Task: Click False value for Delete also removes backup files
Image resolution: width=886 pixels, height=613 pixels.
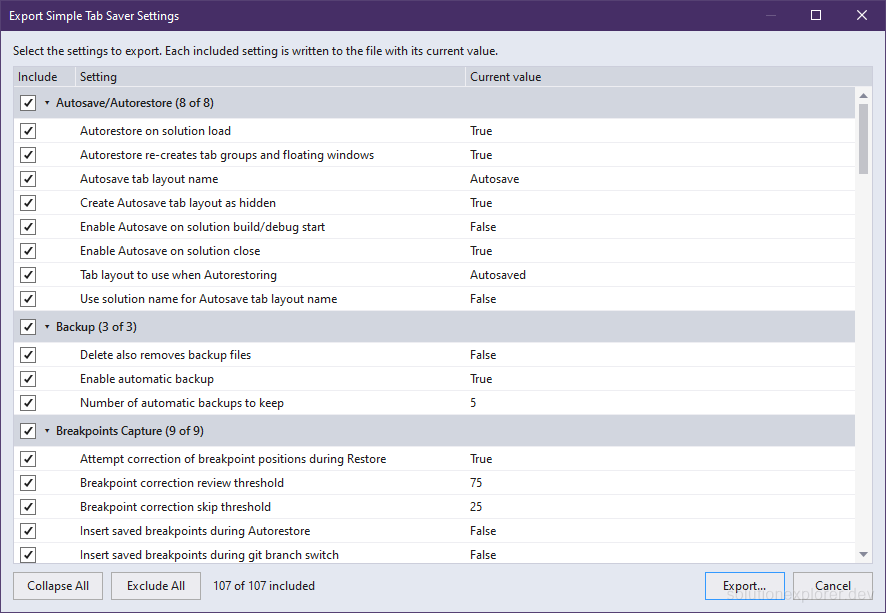Action: click(x=483, y=355)
